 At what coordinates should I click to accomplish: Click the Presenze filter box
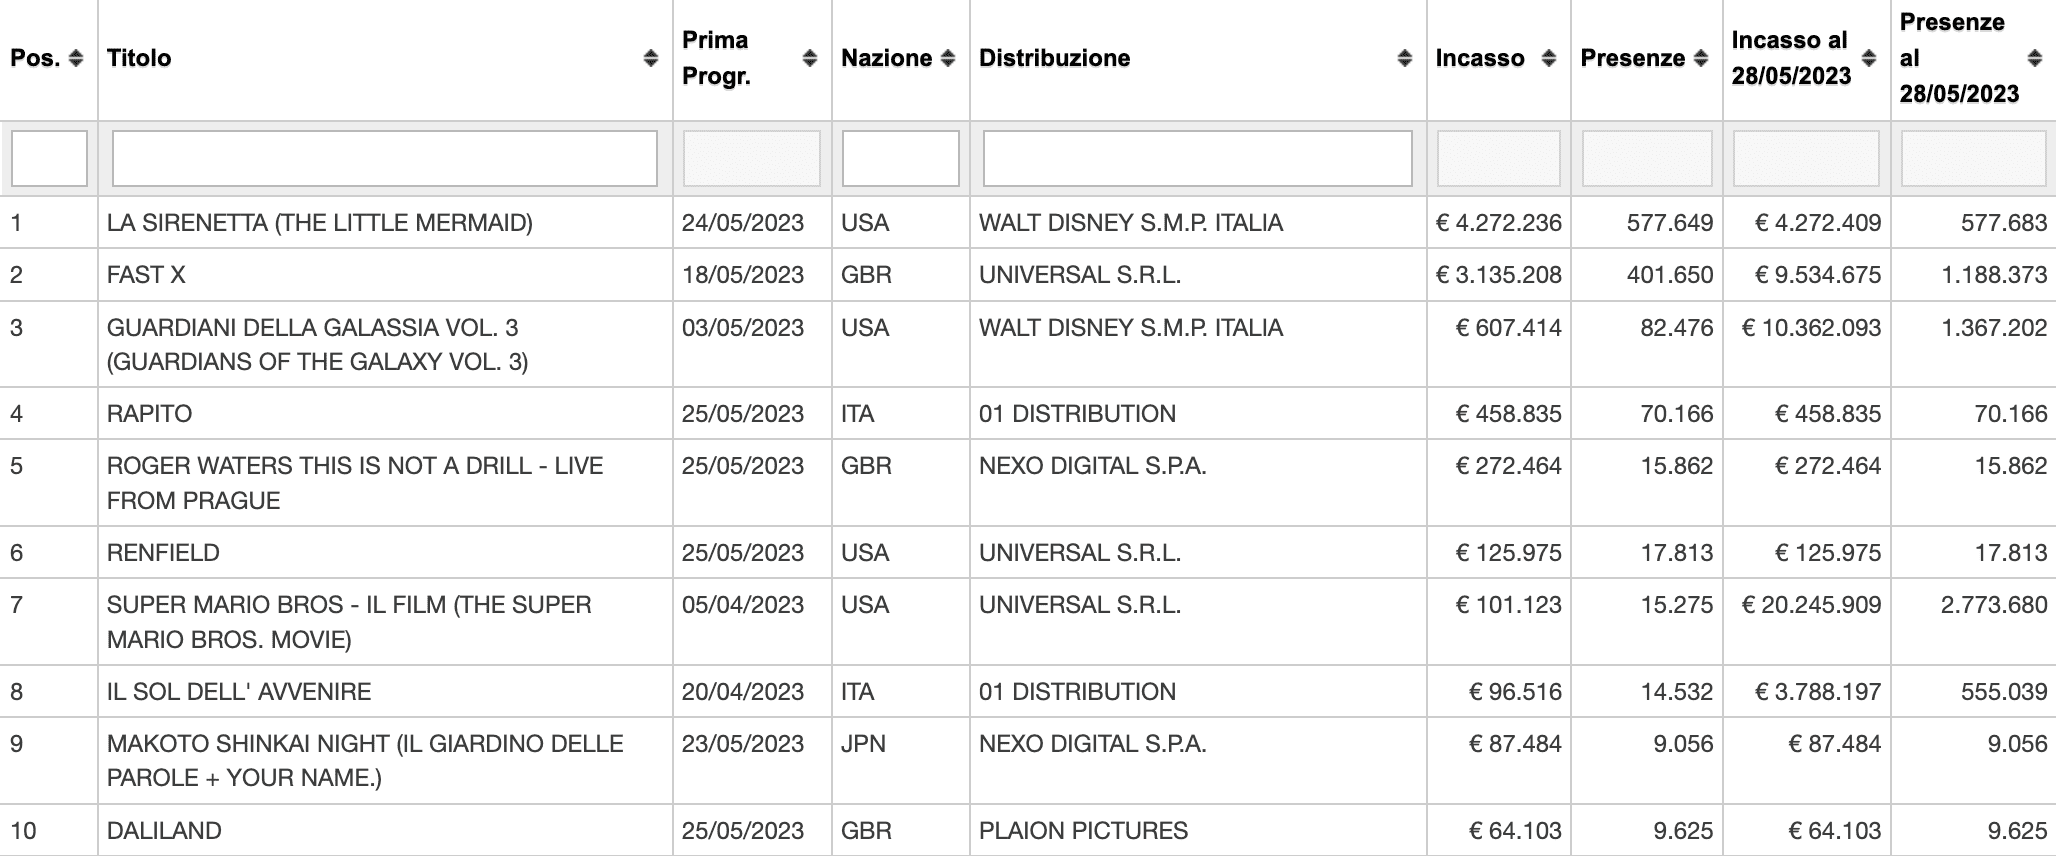[1647, 158]
